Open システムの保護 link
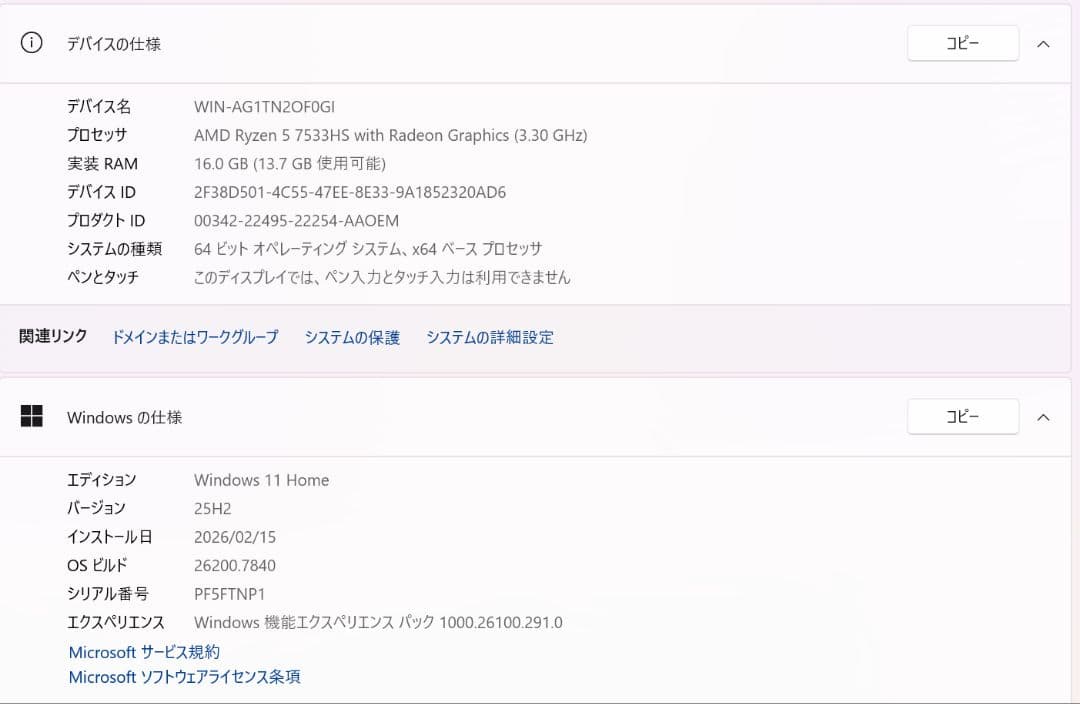This screenshot has height=704, width=1080. pos(352,337)
